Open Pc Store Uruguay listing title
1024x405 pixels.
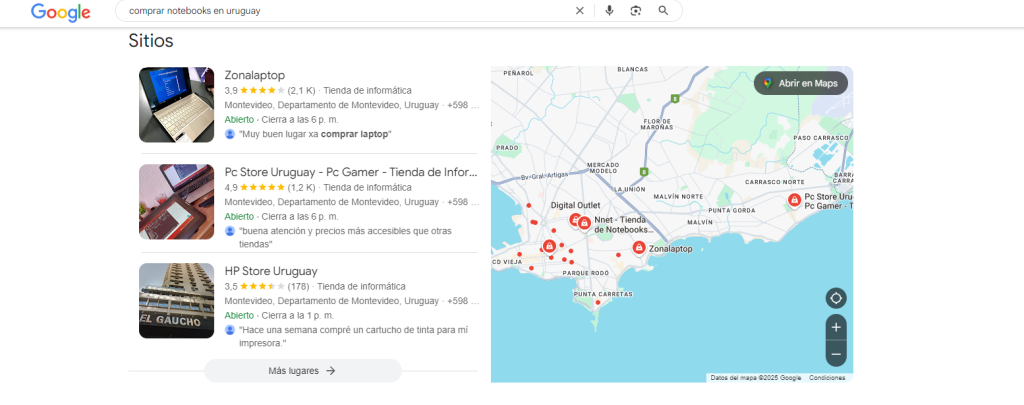(x=350, y=171)
